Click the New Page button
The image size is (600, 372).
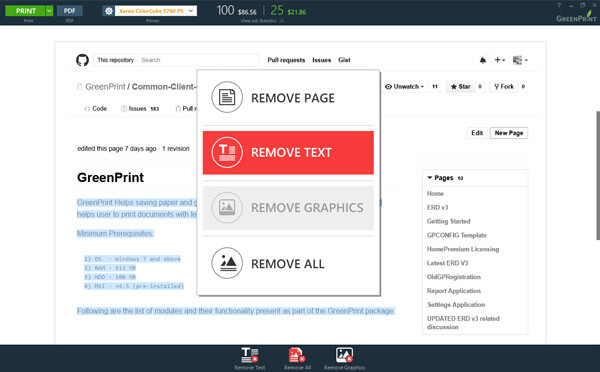509,133
